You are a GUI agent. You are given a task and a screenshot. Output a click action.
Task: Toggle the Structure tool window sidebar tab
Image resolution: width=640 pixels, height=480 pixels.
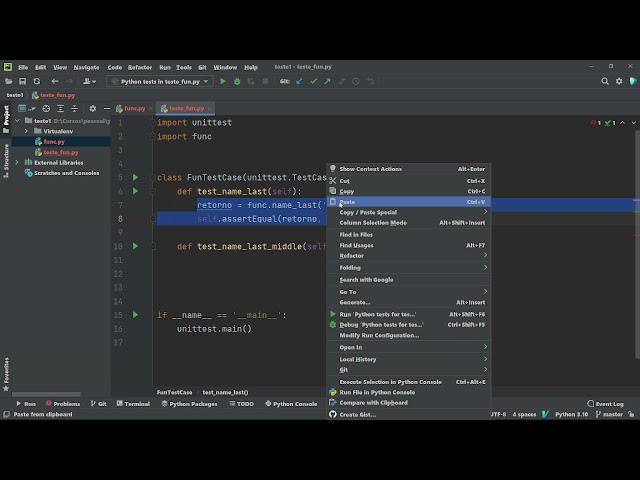[x=6, y=160]
